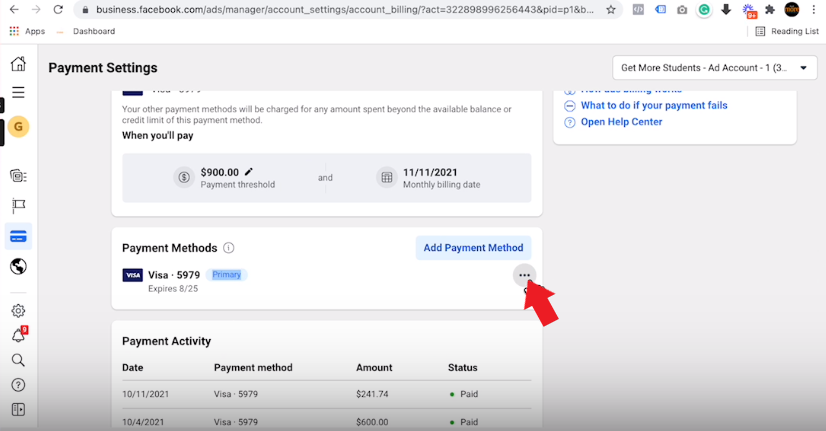Viewport: 826px width, 431px height.
Task: Open the Grammarly extension icon
Action: coord(704,9)
